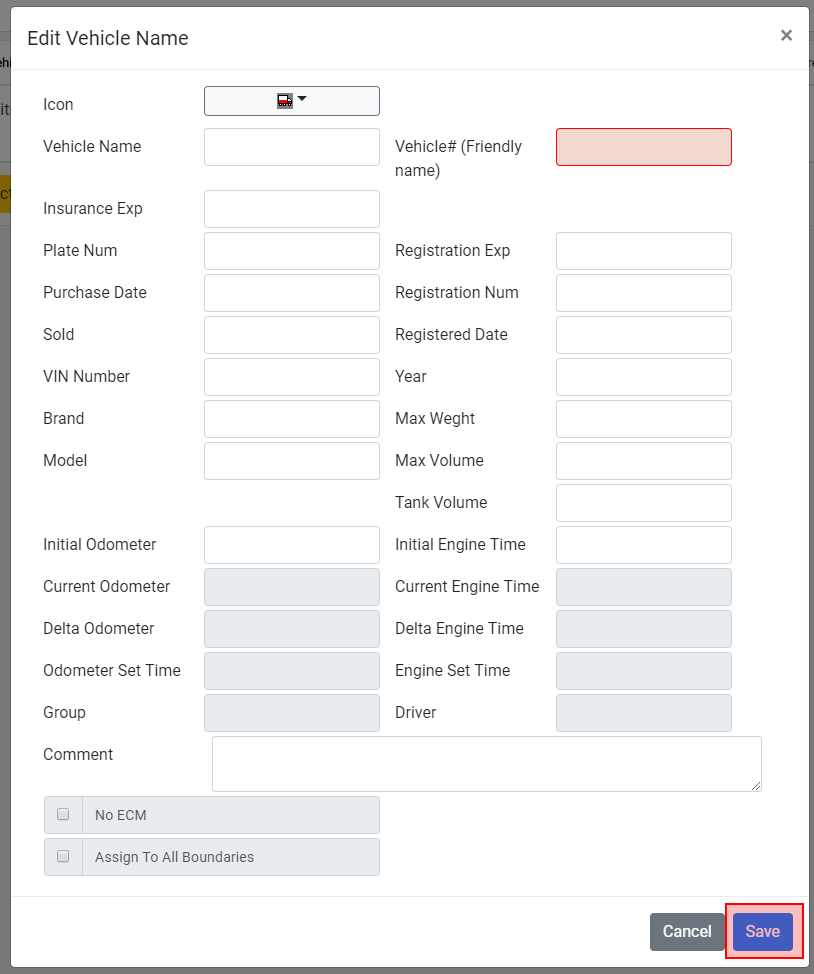The width and height of the screenshot is (814, 974).
Task: Check Assign To All Boundaries
Action: (x=63, y=856)
